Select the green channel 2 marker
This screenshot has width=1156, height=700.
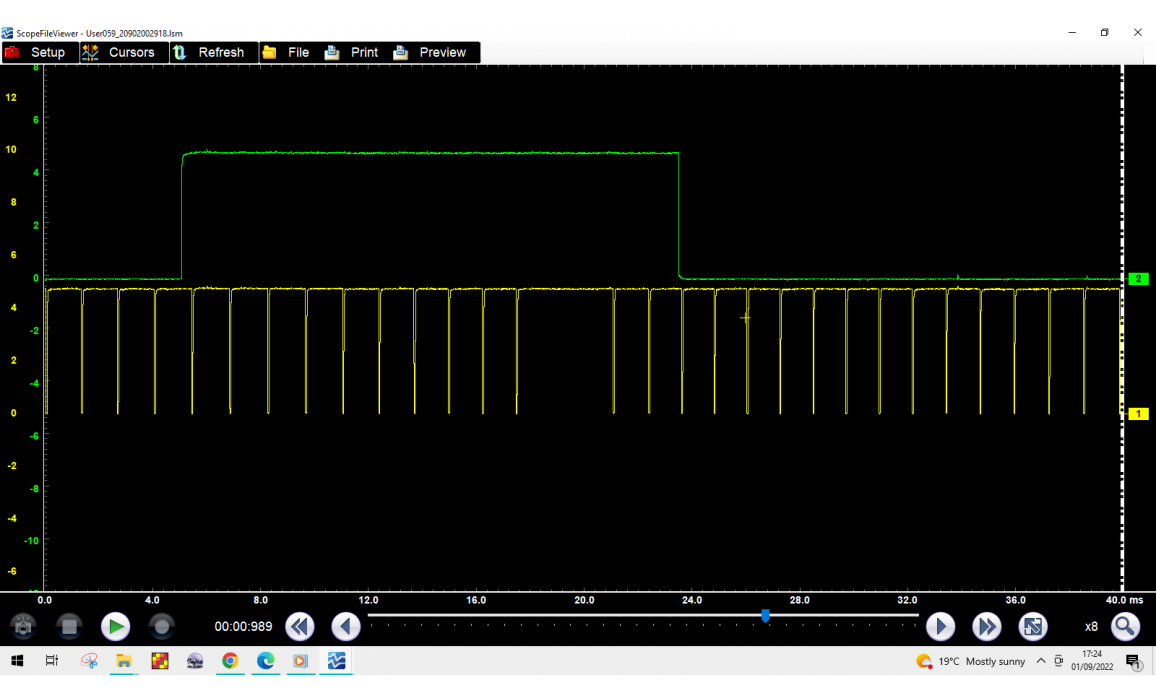1138,279
